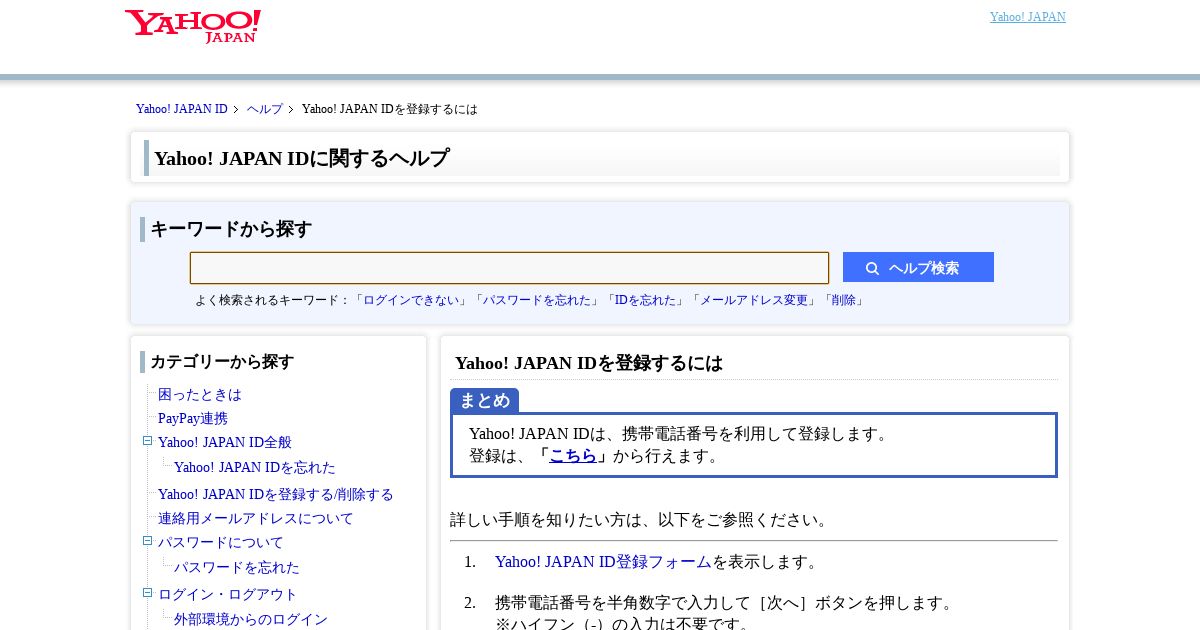Open the ヘルプ breadcrumb link
1200x630 pixels.
coord(265,109)
